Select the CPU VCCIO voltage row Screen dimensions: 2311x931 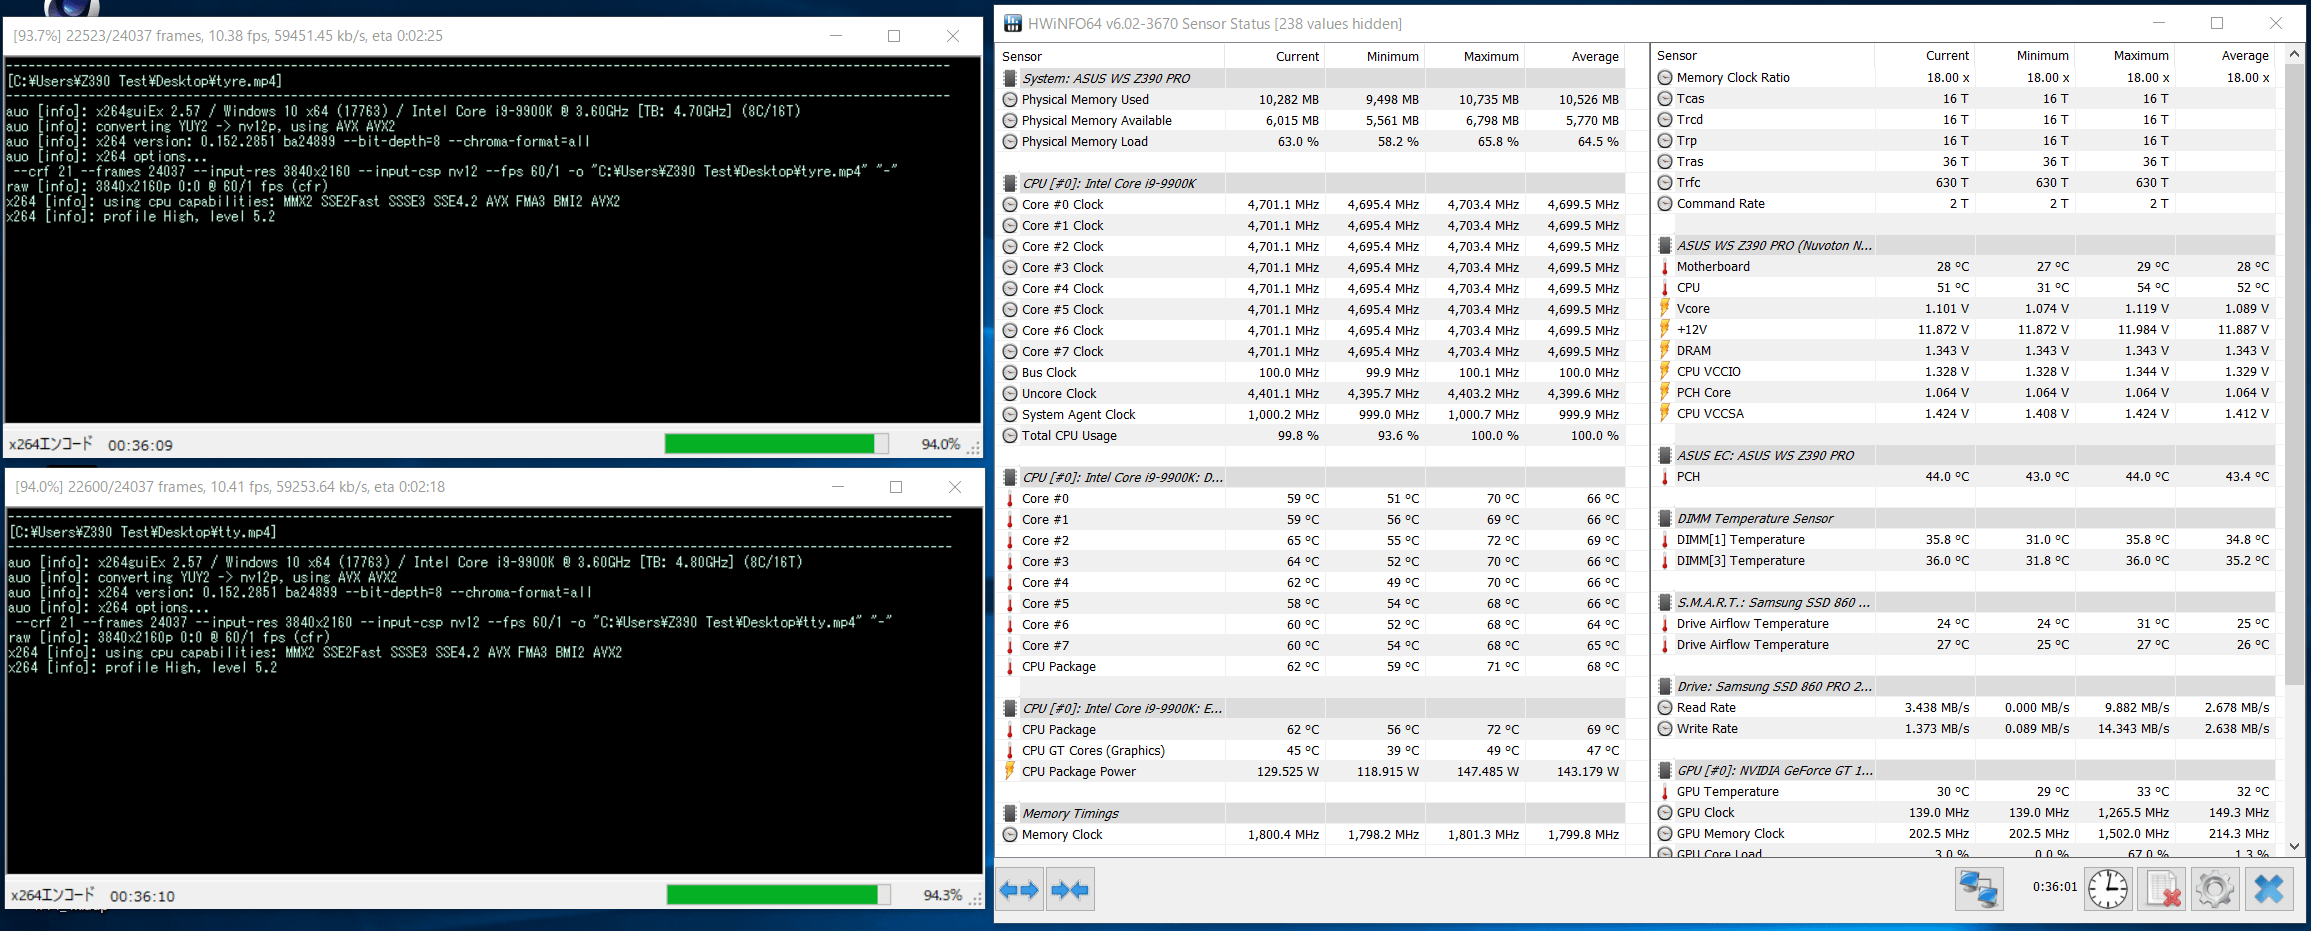1965,371
